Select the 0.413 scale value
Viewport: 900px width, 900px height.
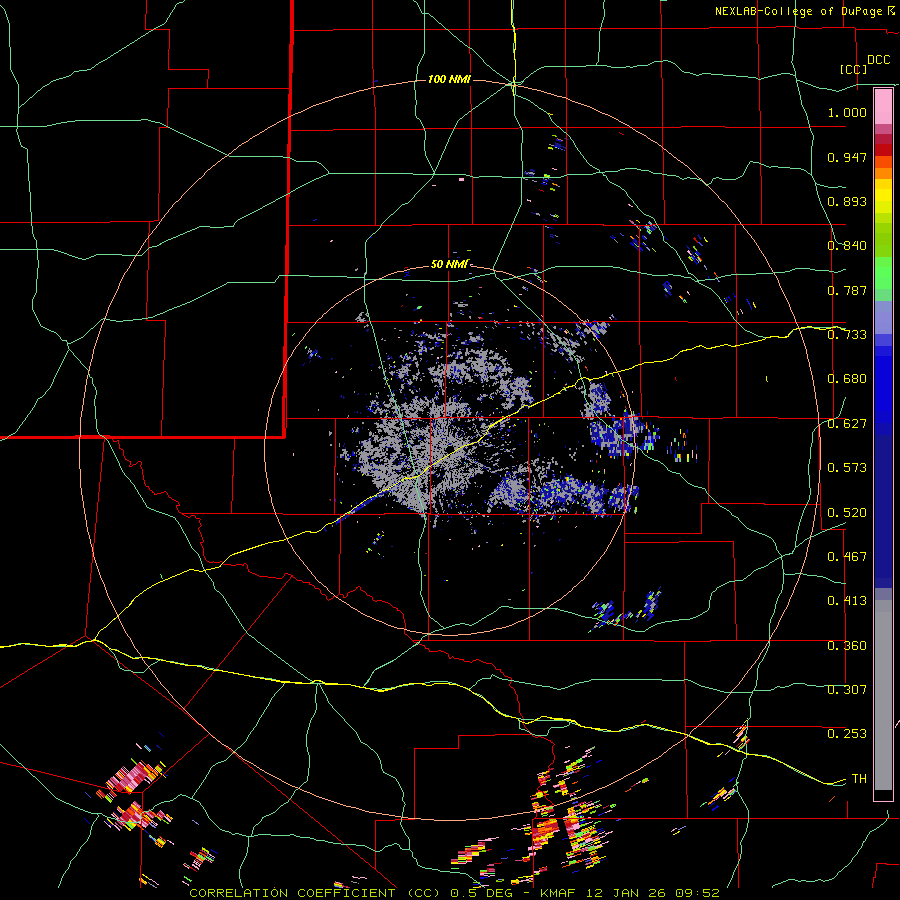pos(847,601)
